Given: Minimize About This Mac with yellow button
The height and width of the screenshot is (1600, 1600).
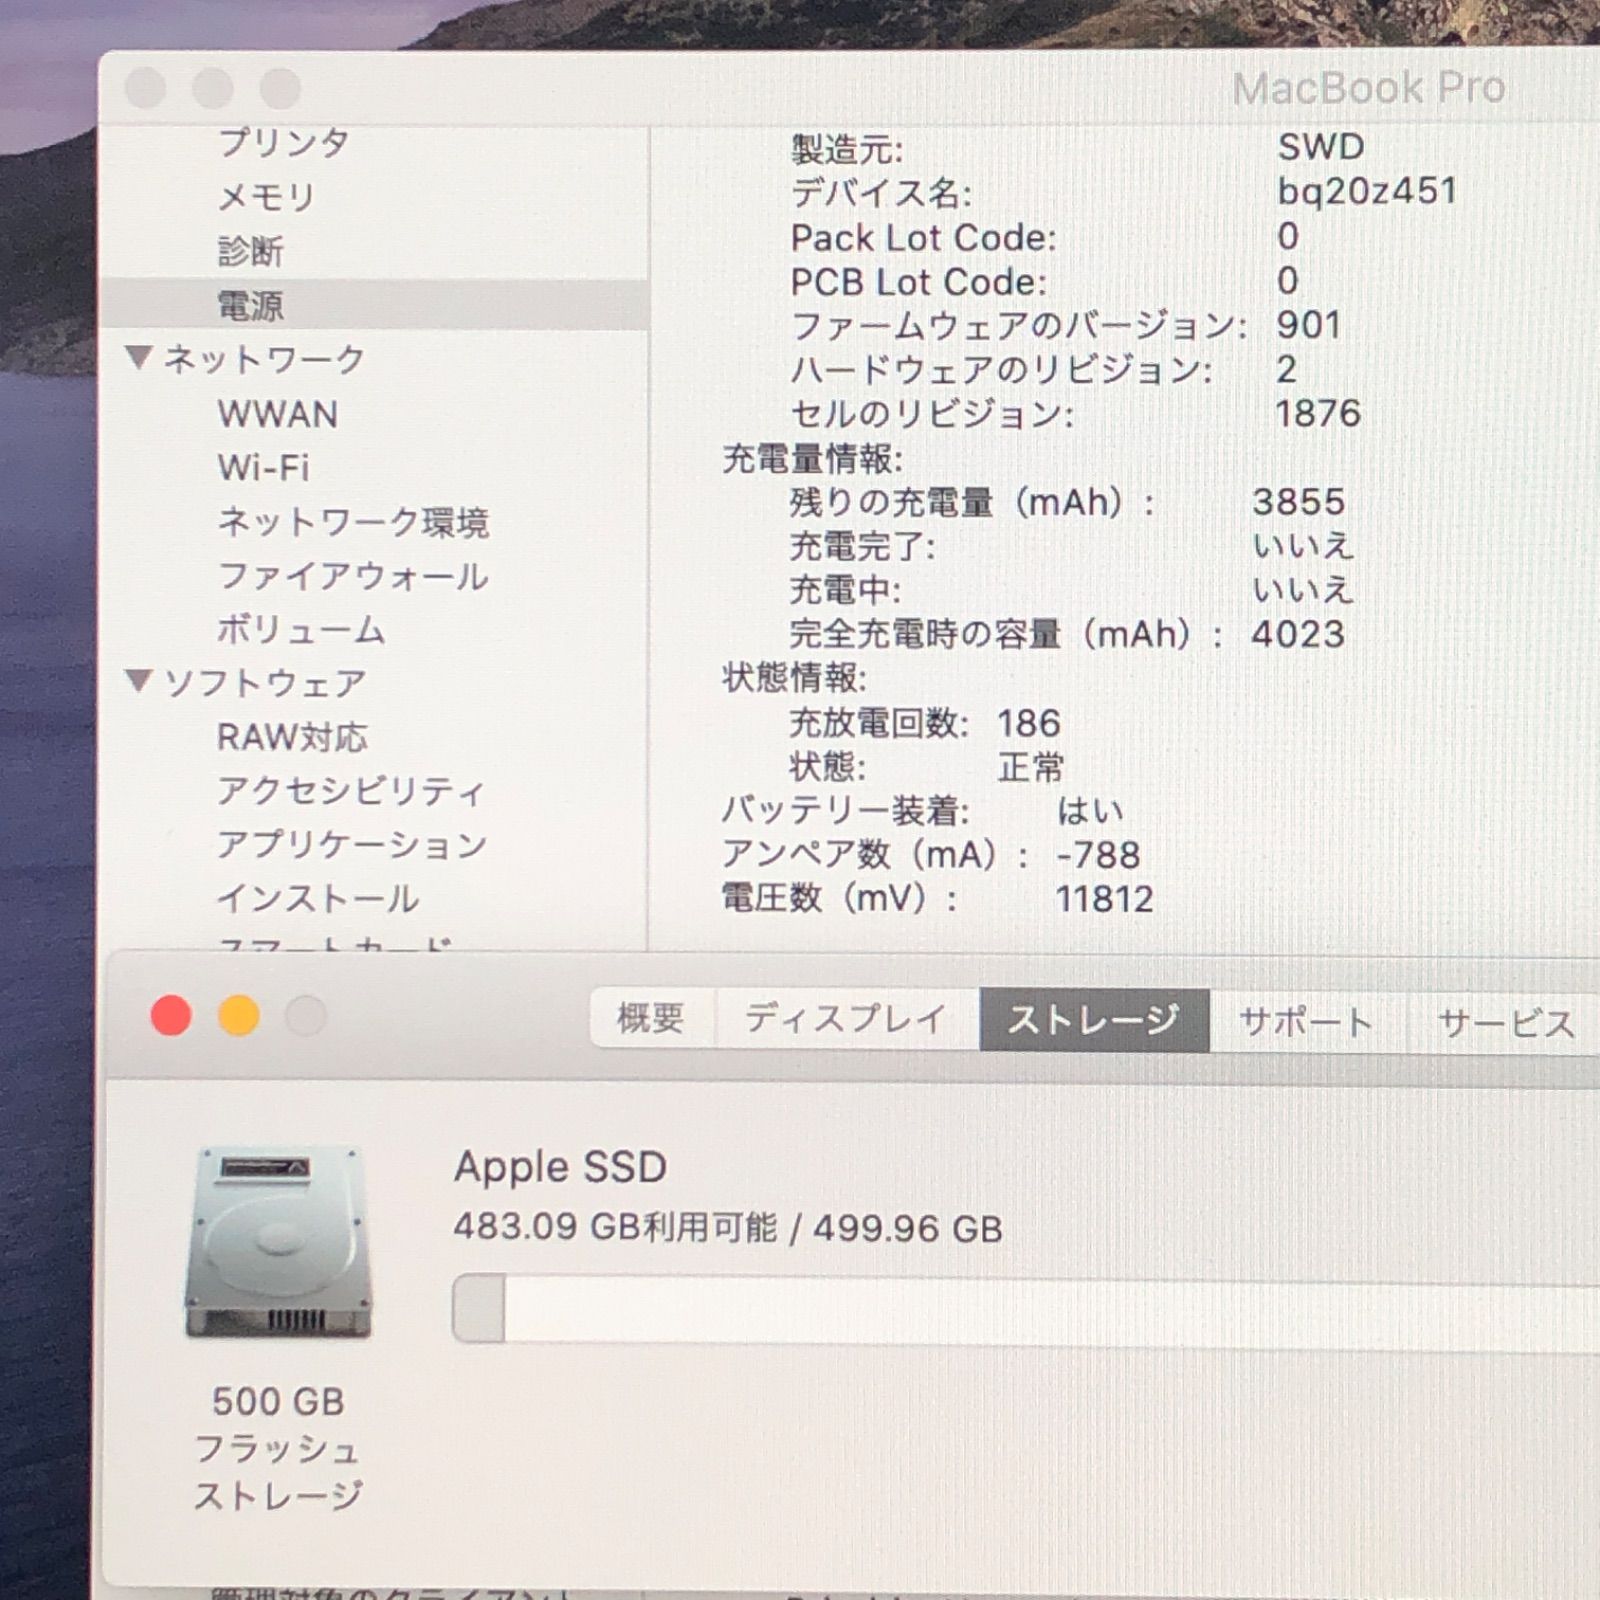Looking at the screenshot, I should (x=239, y=1016).
